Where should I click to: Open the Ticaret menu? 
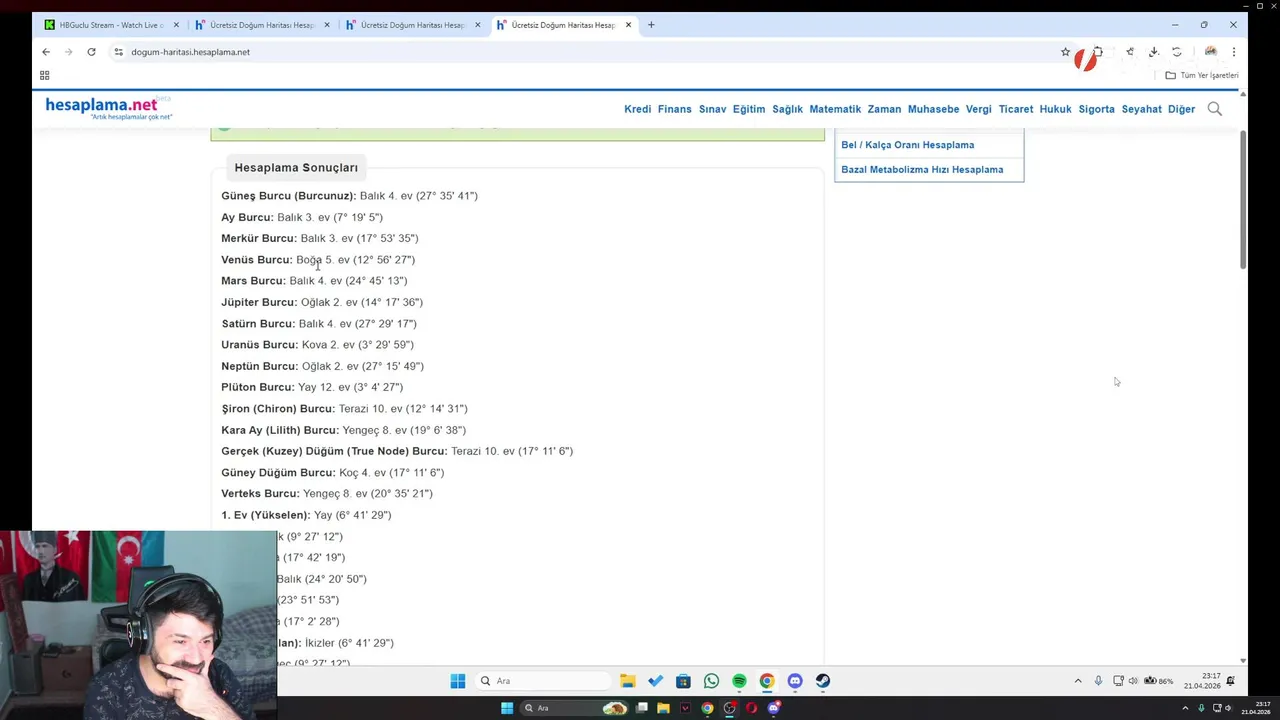[x=1015, y=109]
